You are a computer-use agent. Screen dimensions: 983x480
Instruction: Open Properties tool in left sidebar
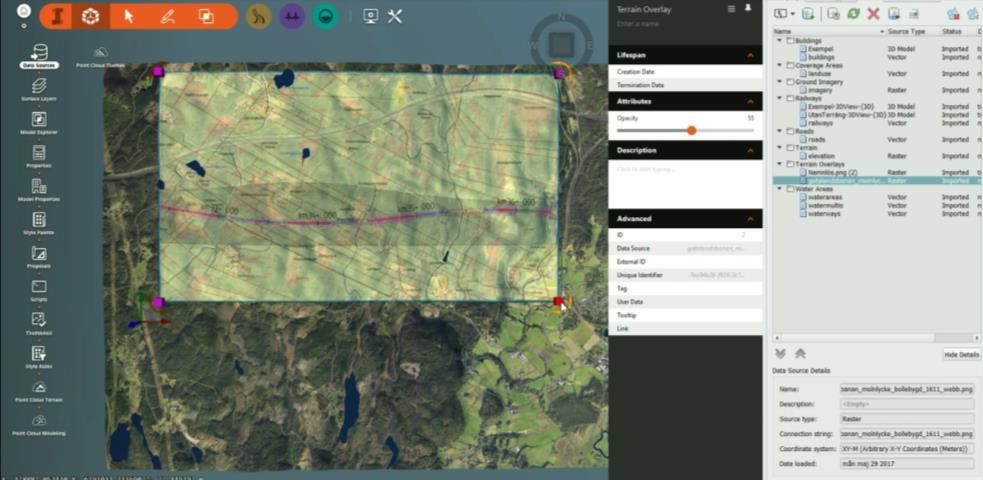point(39,157)
